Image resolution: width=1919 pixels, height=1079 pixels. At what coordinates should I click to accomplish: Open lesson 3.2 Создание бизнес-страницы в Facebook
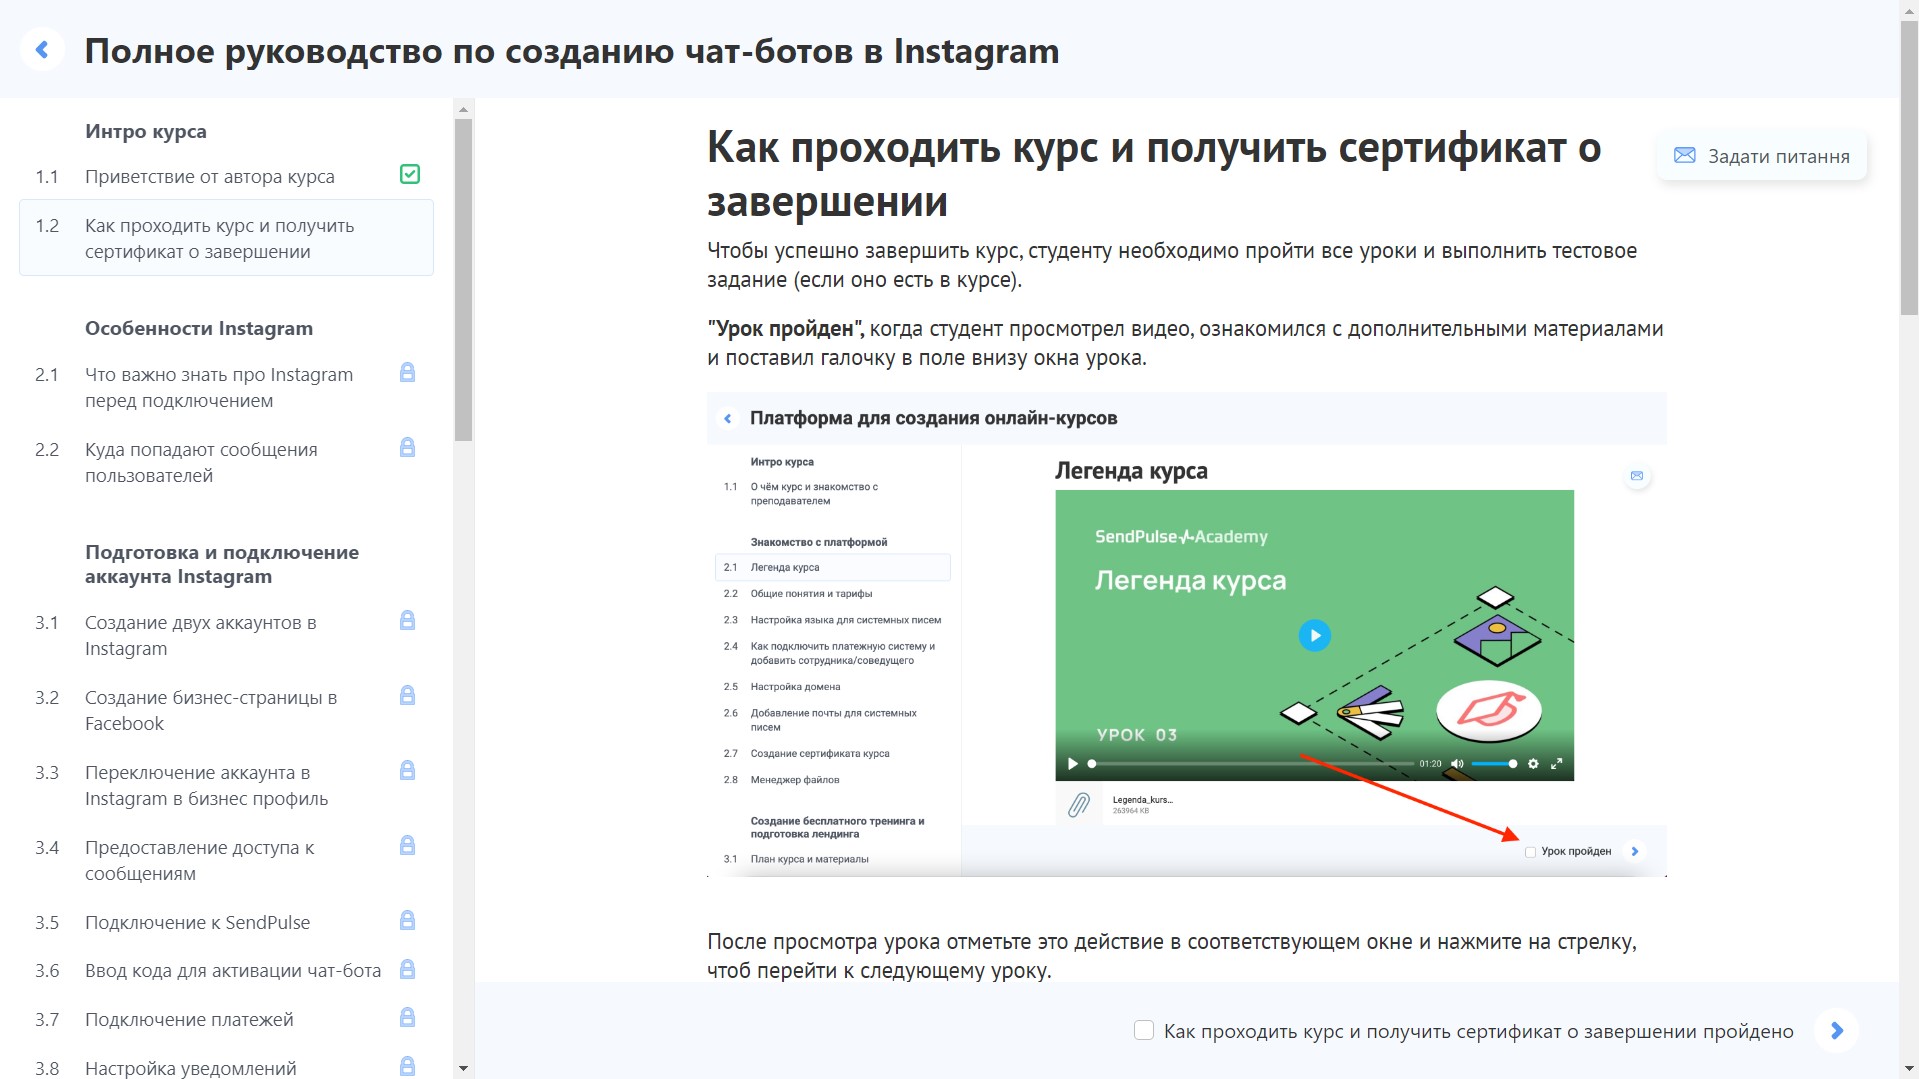[210, 710]
